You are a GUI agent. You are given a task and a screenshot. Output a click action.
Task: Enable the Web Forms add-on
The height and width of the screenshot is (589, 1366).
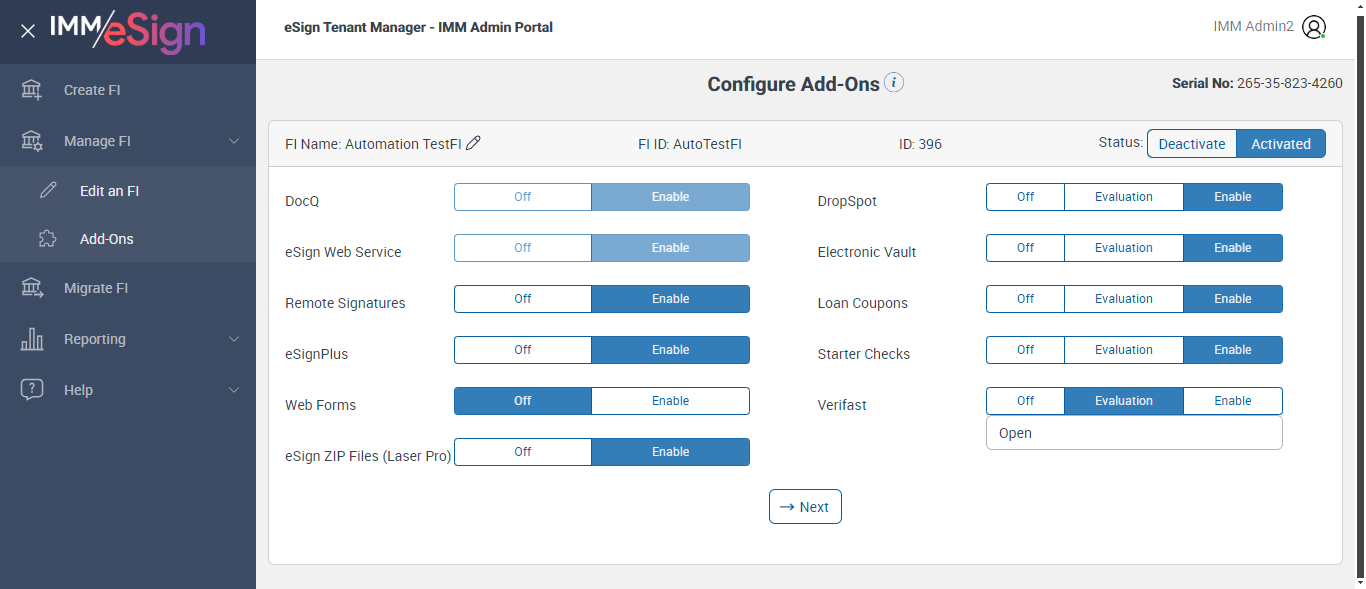pyautogui.click(x=670, y=401)
